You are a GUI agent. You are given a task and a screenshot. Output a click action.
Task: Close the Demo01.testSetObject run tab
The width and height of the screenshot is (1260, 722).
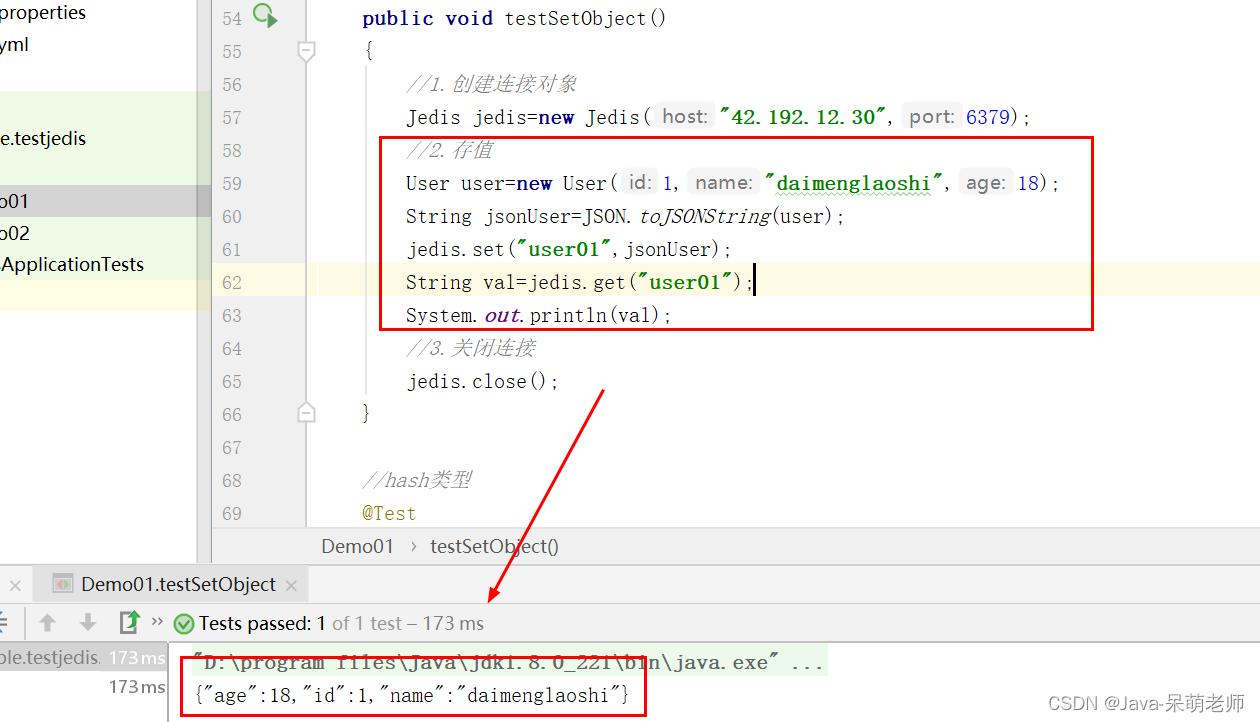click(x=291, y=585)
